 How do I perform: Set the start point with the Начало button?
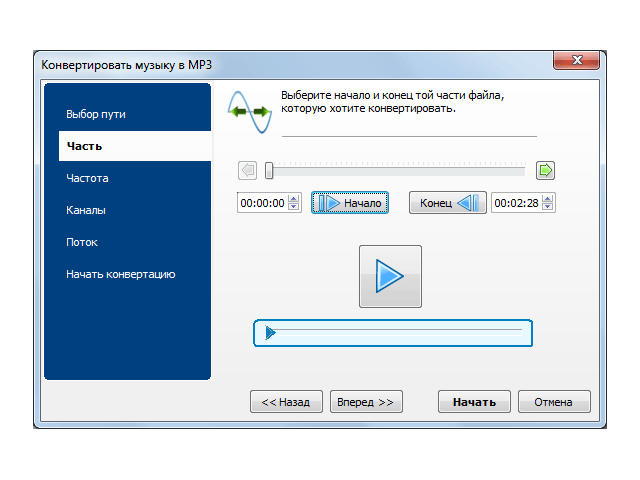pyautogui.click(x=350, y=203)
